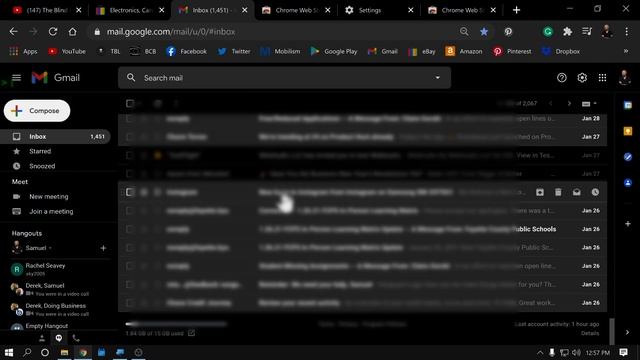Open Google Calendar in side panel
This screenshot has width=640, height=360.
[x=628, y=105]
